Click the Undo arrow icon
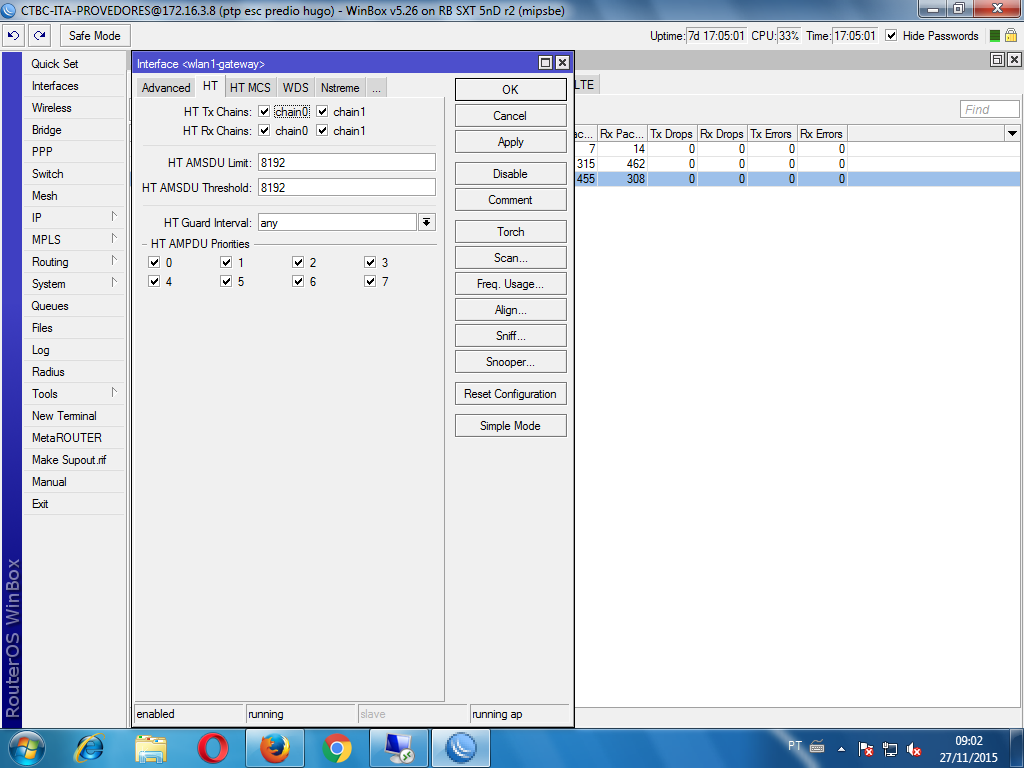 click(x=14, y=35)
